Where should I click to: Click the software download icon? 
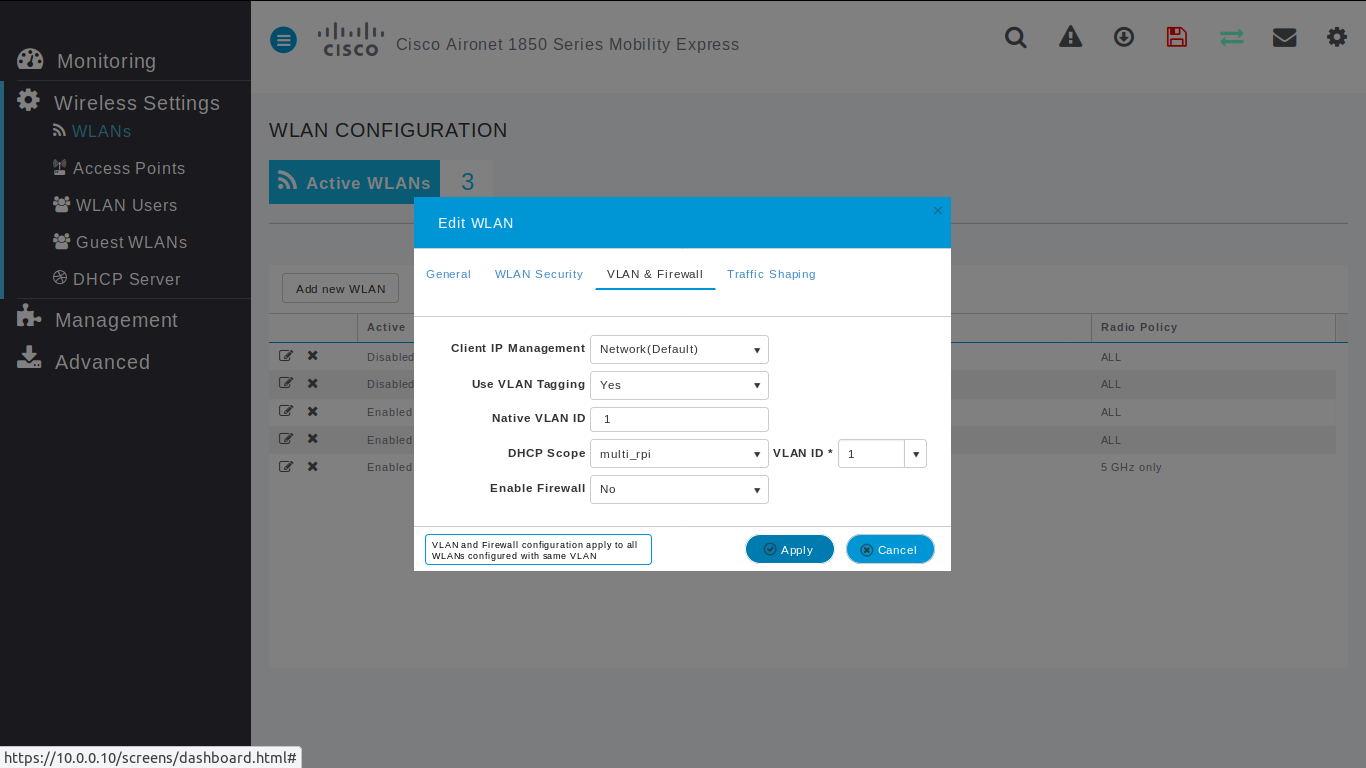coord(1123,37)
